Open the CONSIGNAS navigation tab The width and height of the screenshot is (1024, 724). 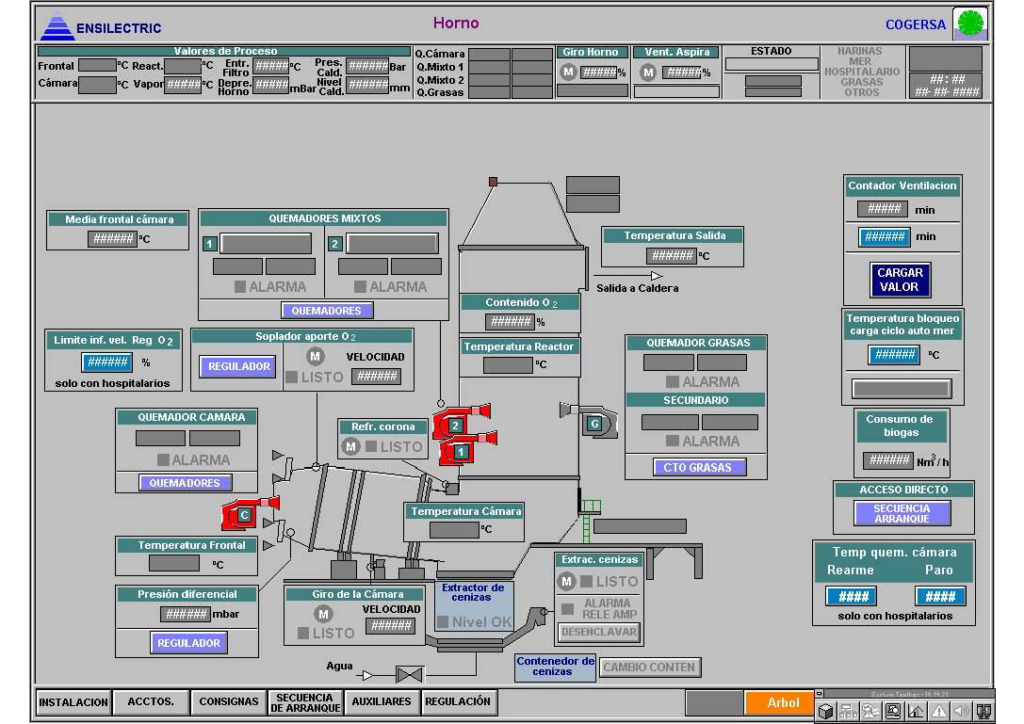229,702
